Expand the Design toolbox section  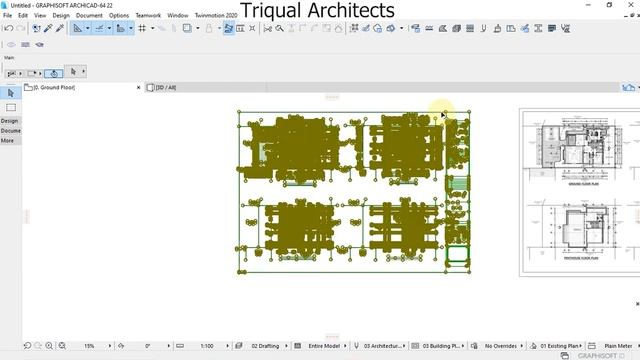pos(11,121)
